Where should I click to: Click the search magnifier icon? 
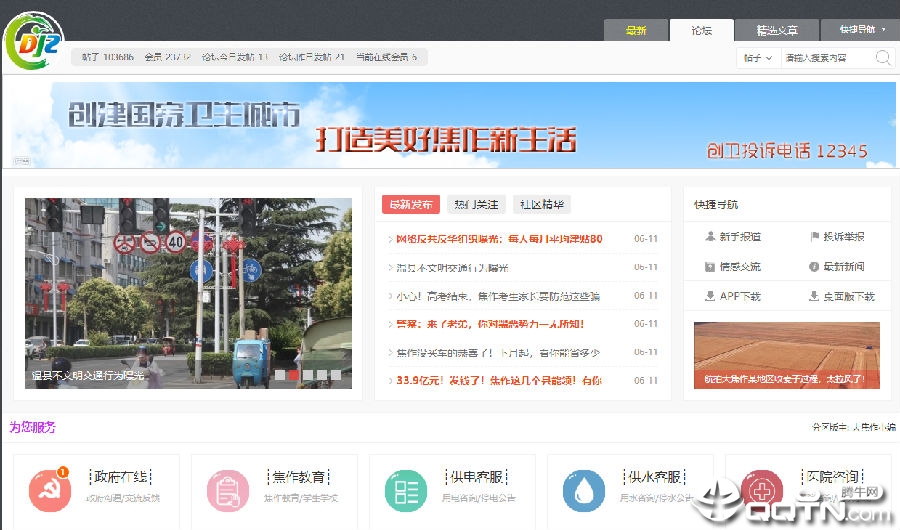pyautogui.click(x=883, y=58)
